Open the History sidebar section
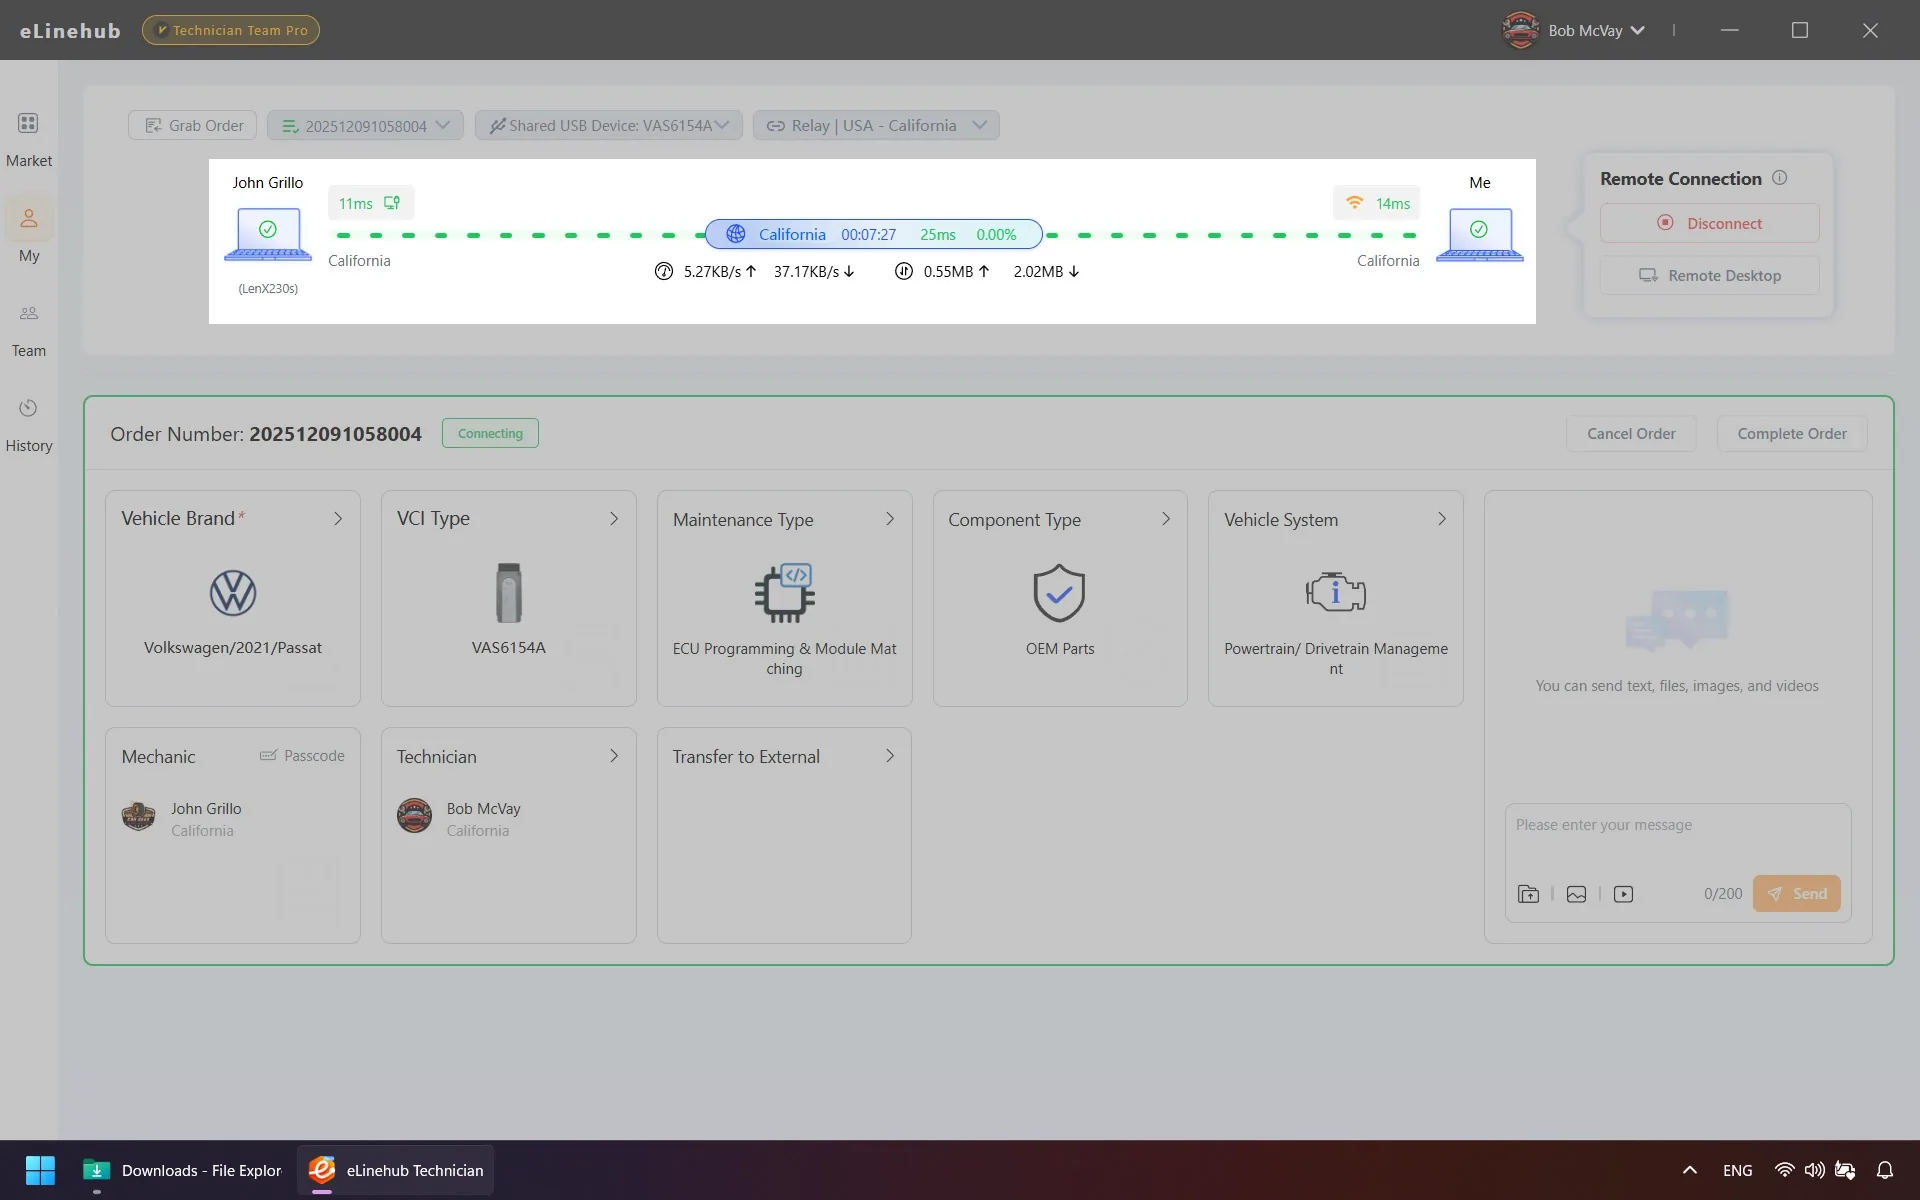1920x1200 pixels. (x=28, y=425)
